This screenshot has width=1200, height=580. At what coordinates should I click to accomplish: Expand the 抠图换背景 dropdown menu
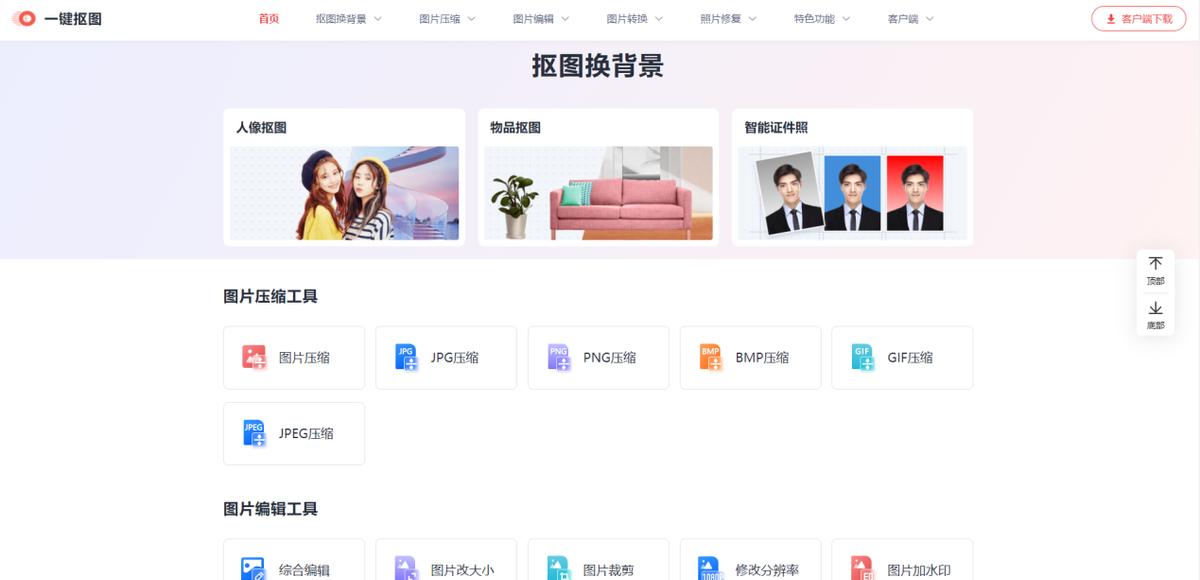pyautogui.click(x=340, y=18)
